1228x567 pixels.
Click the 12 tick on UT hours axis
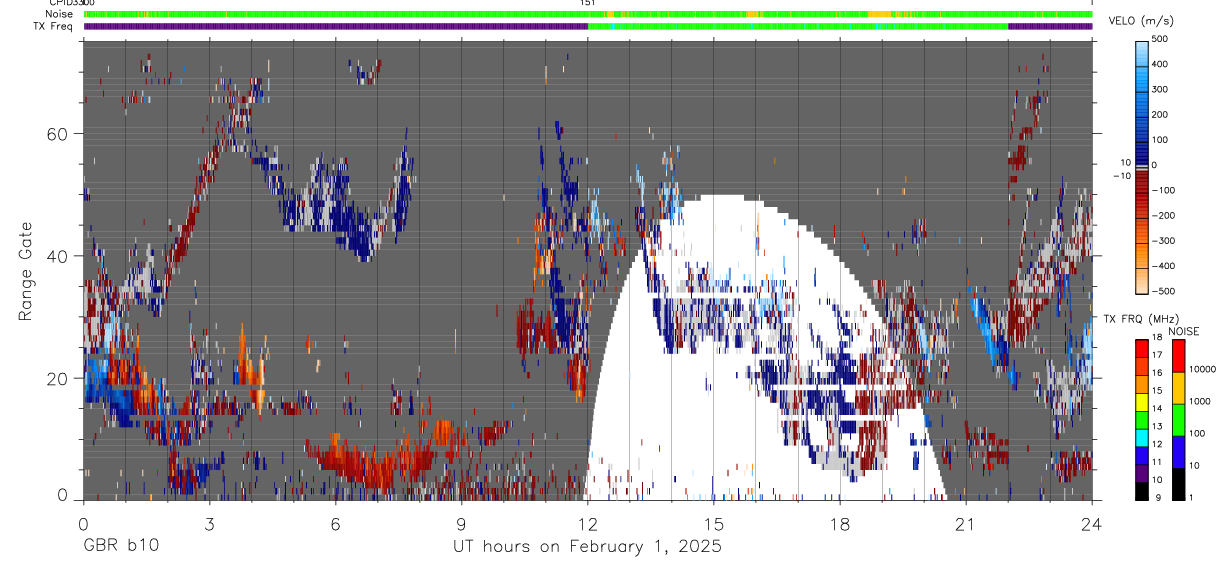tap(587, 523)
